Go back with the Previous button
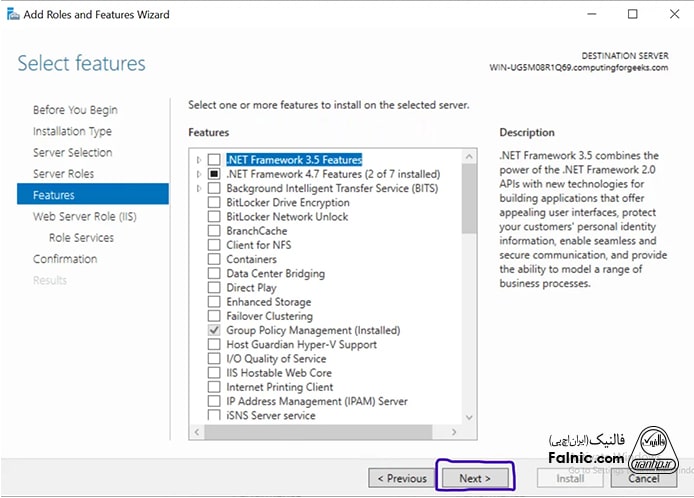694x498 pixels. (402, 478)
